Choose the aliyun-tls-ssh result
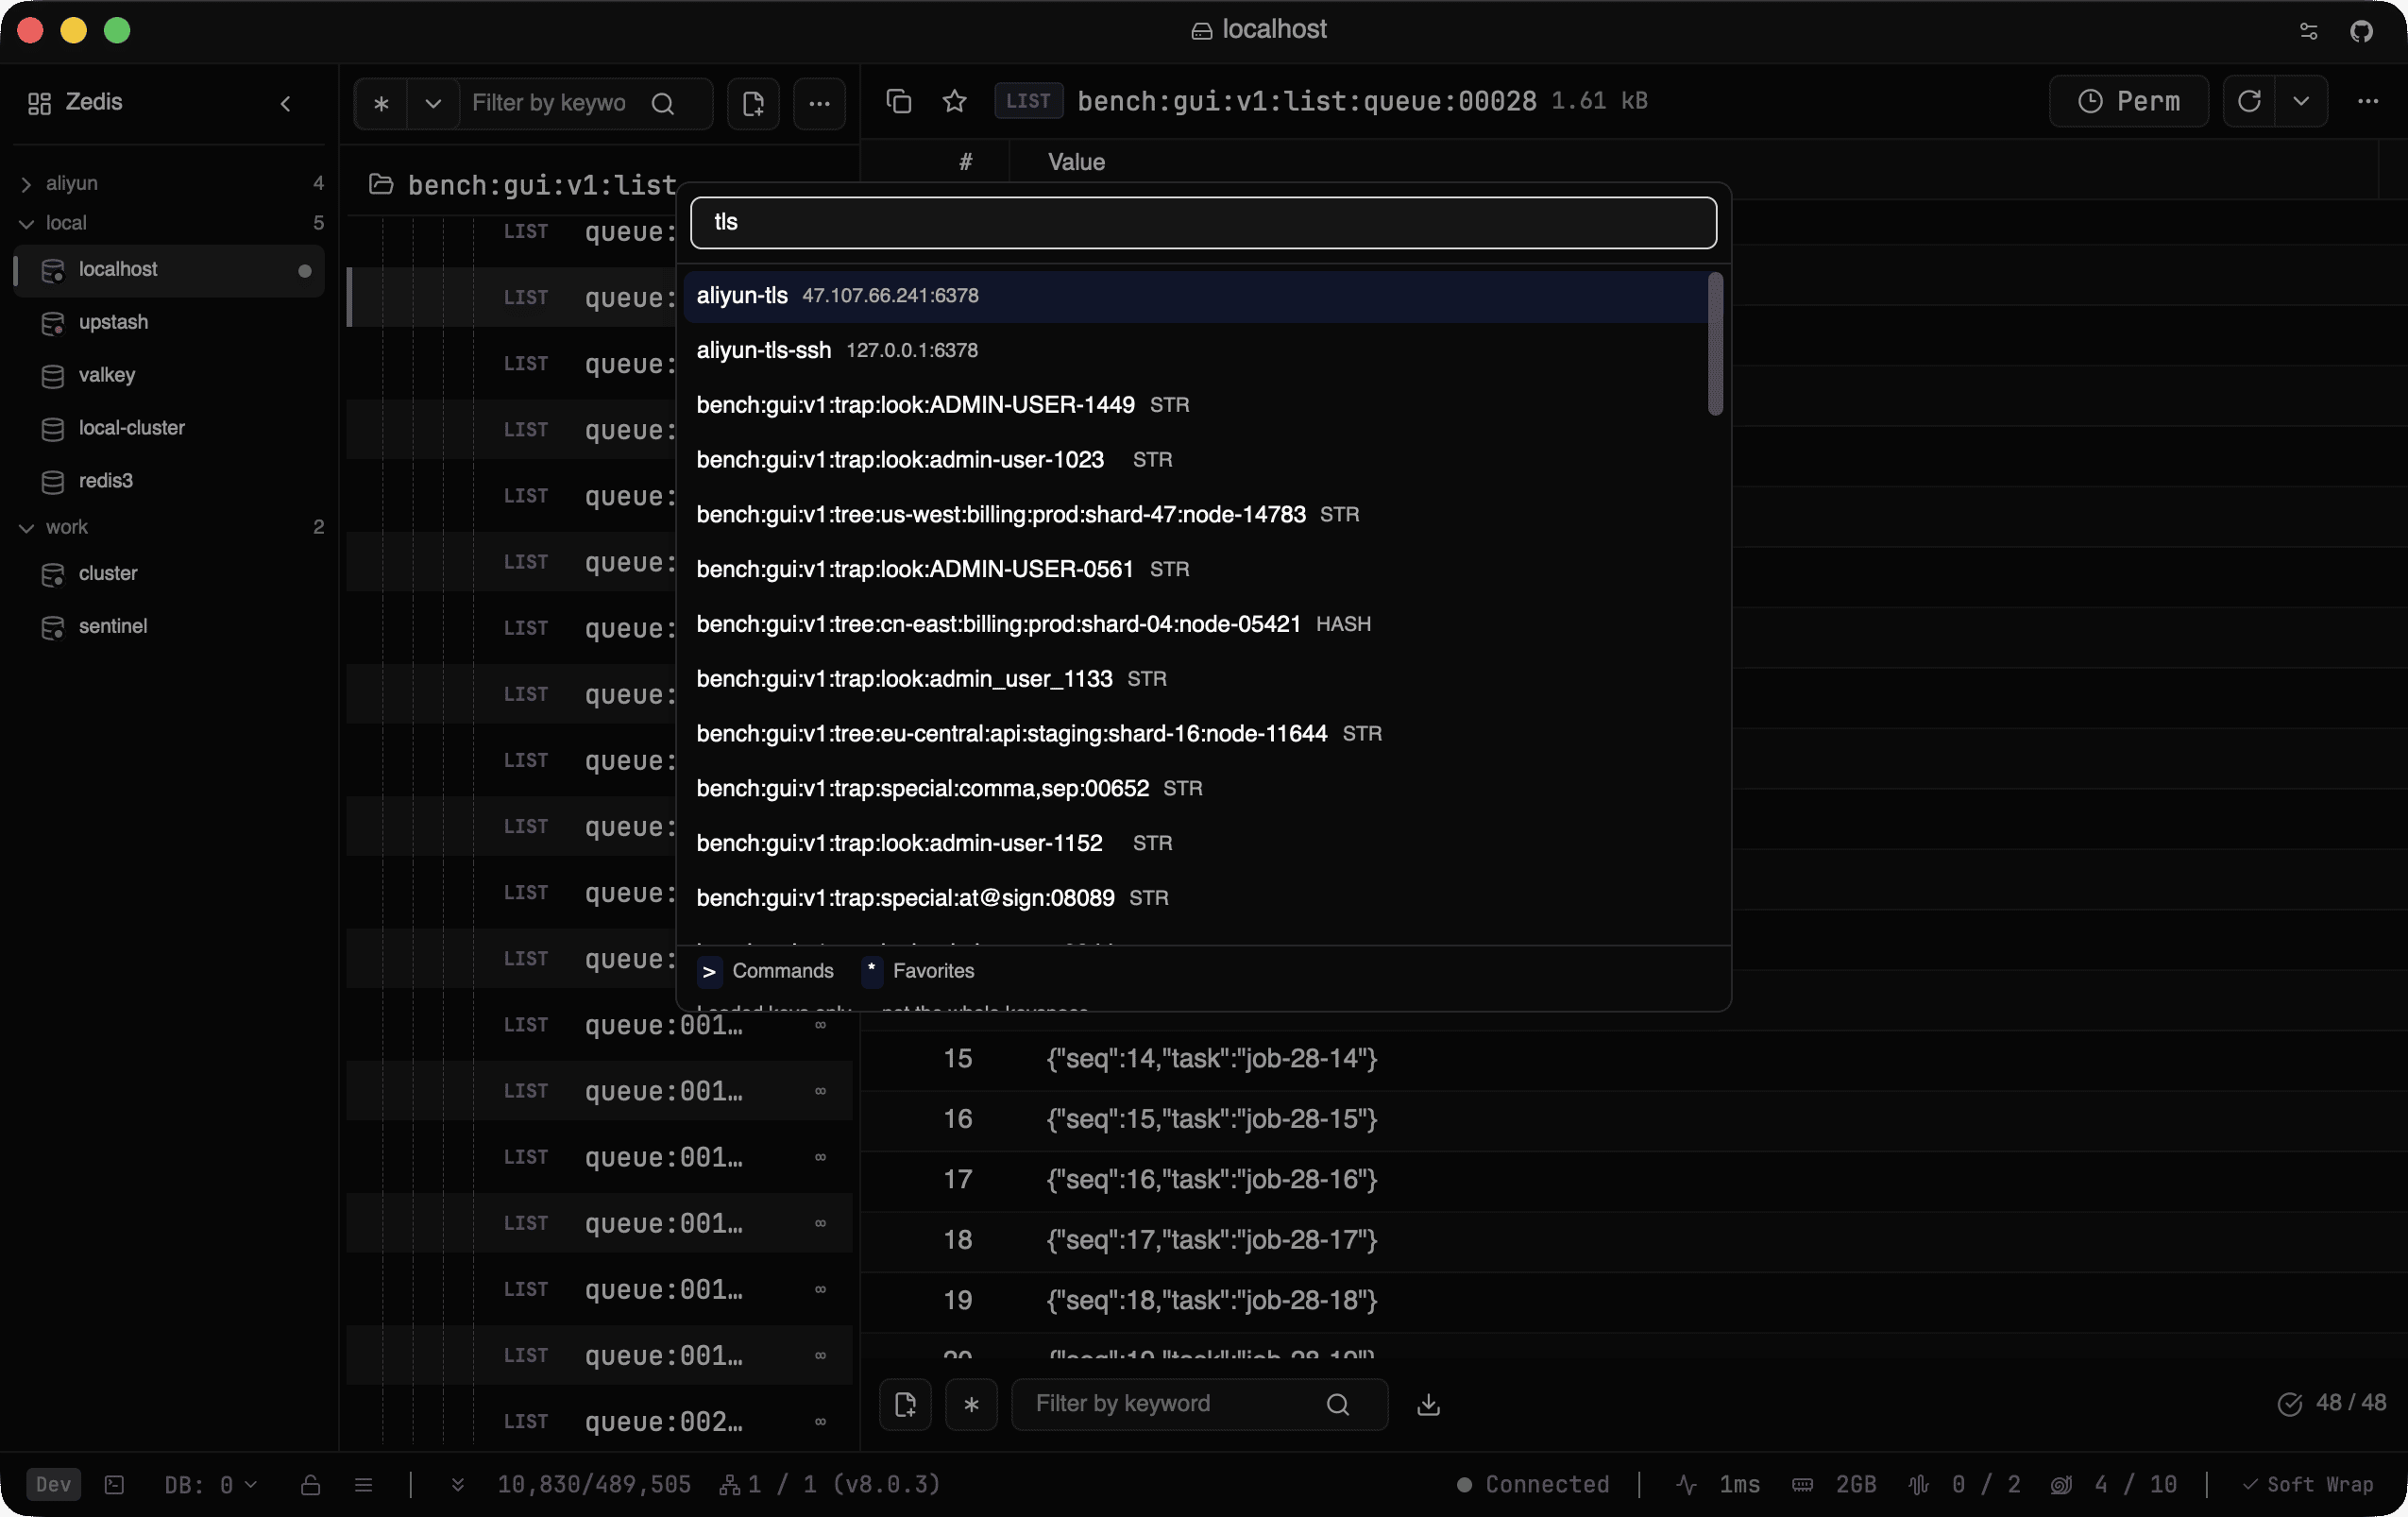This screenshot has width=2408, height=1517. click(x=1195, y=350)
